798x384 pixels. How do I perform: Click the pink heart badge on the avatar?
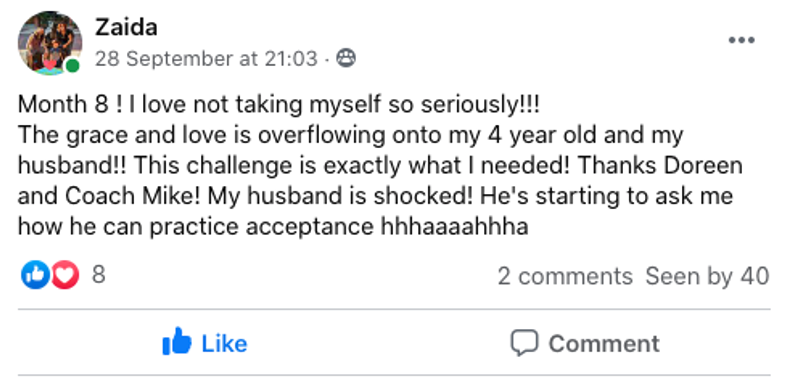49,65
